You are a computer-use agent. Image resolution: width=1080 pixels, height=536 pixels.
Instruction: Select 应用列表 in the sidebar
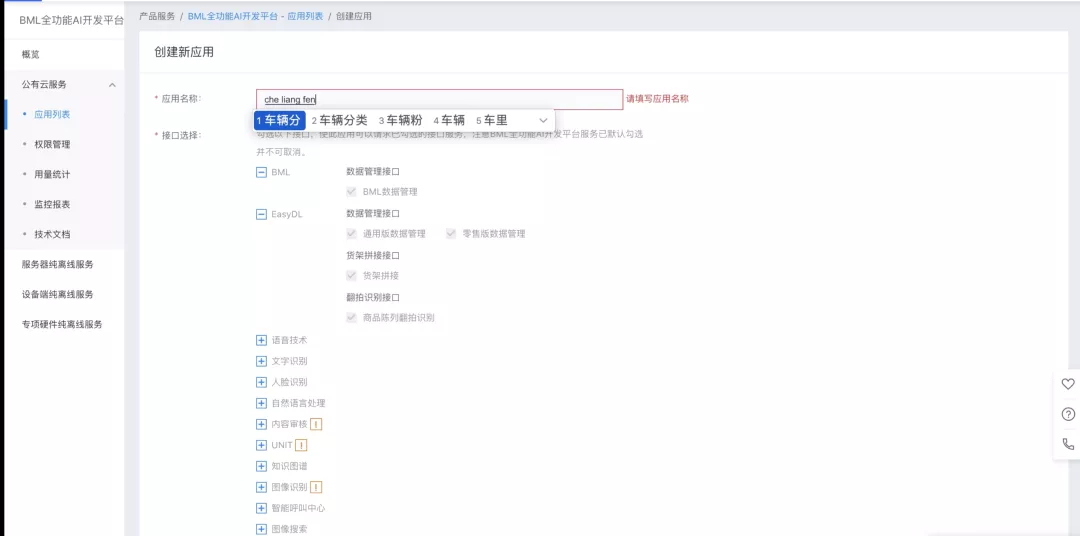pyautogui.click(x=52, y=114)
